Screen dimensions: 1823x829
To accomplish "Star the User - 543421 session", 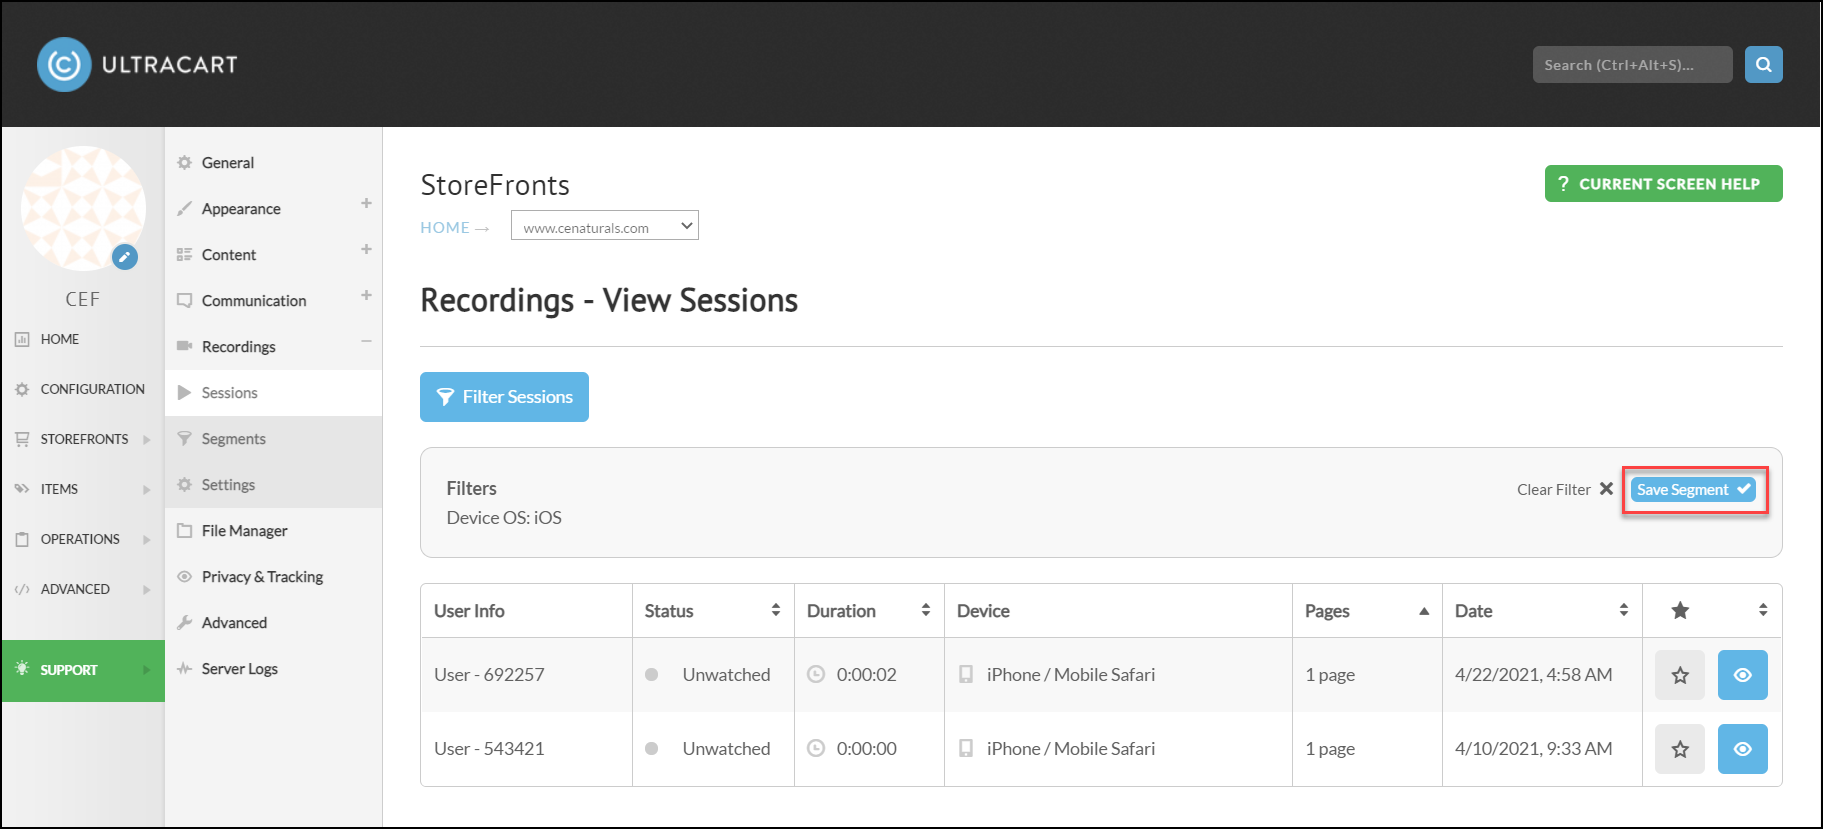I will tap(1680, 749).
